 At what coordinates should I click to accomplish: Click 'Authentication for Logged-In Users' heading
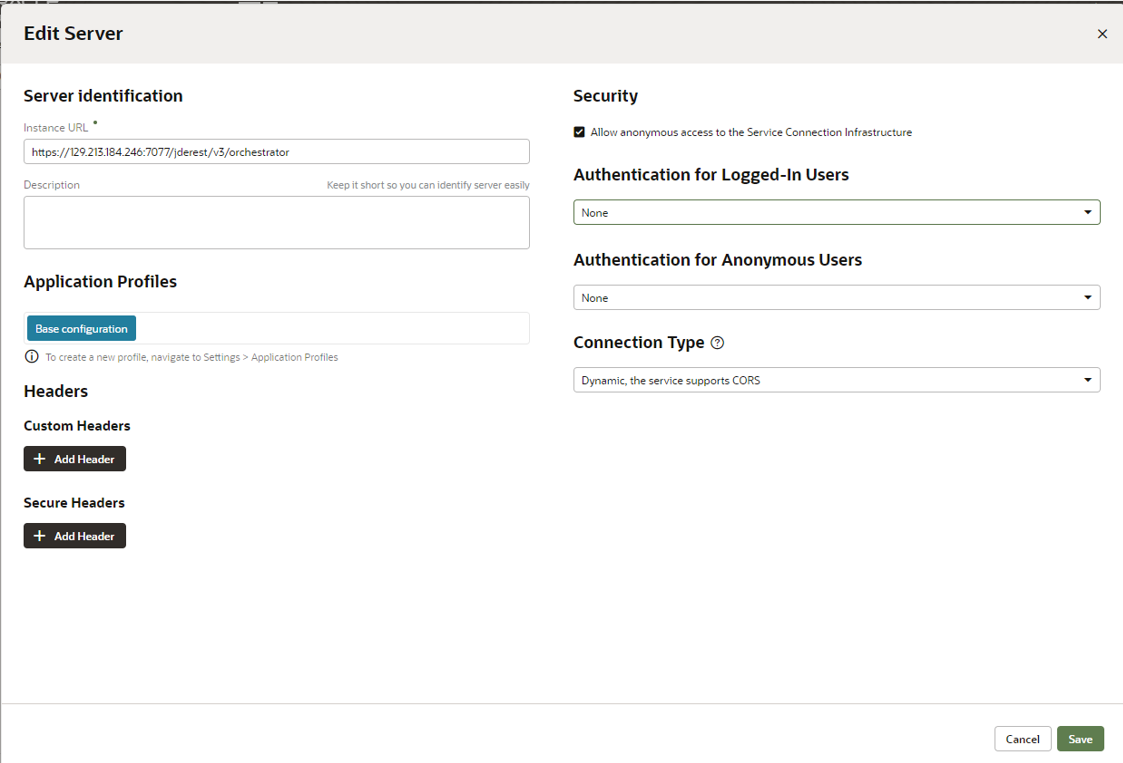(x=711, y=175)
